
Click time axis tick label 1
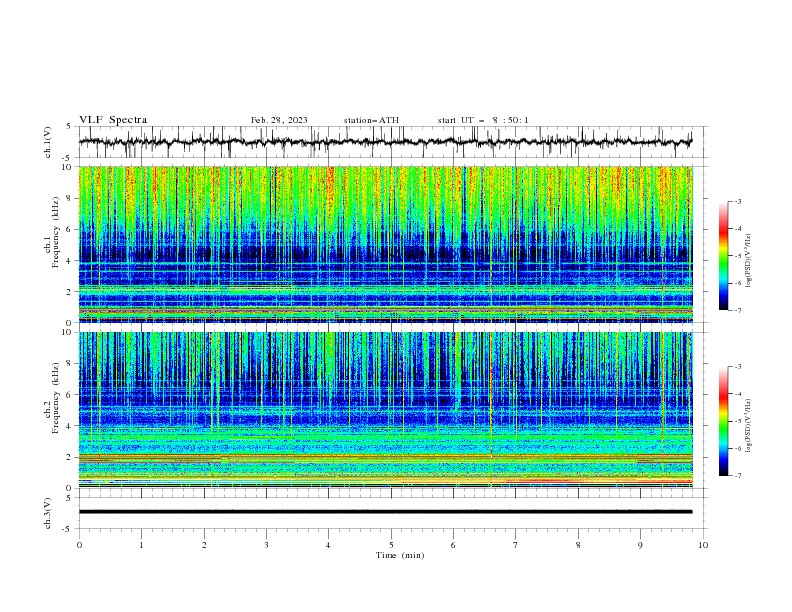coord(141,545)
